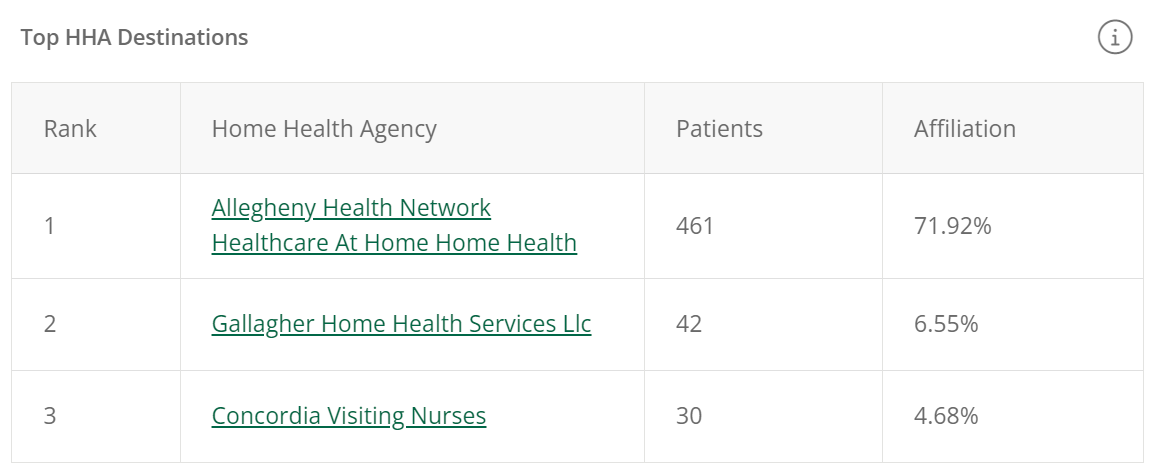Click the Home Health Agency column header
Viewport: 1154px width, 474px height.
[324, 129]
